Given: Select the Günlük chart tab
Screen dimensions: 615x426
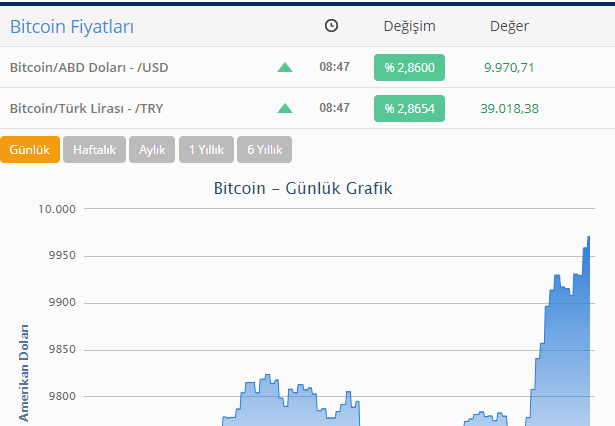Looking at the screenshot, I should (30, 149).
